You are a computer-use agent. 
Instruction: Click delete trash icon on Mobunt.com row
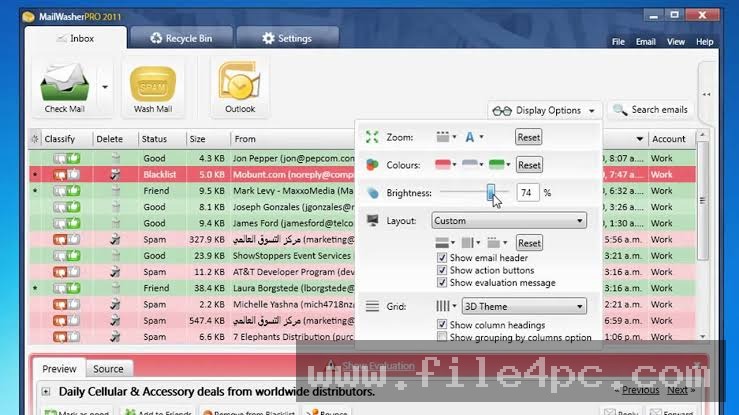point(115,175)
